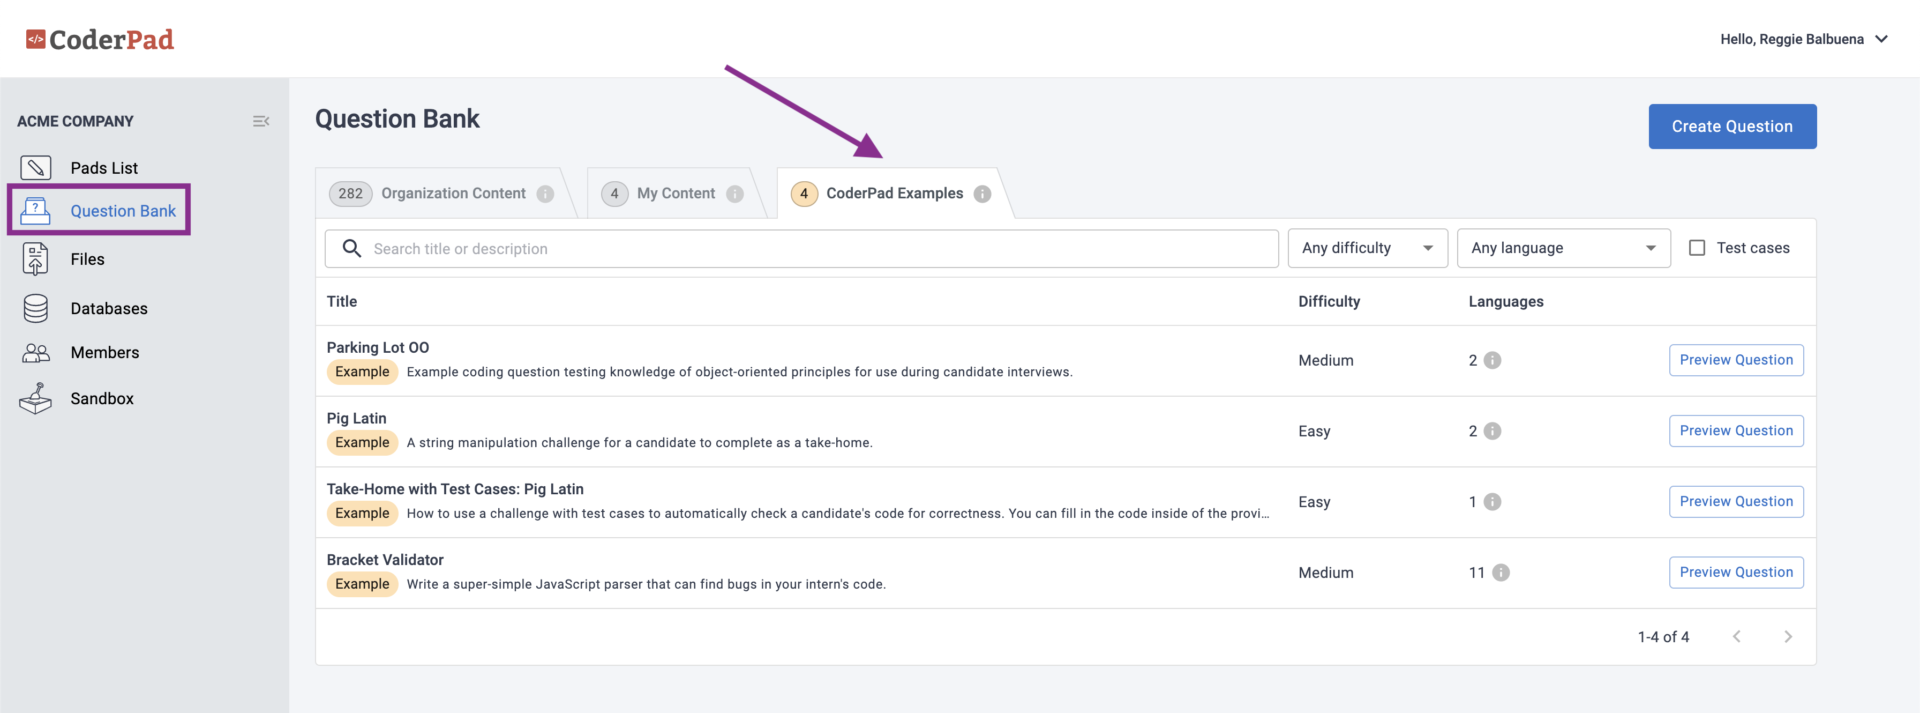Click the Create Question button

pyautogui.click(x=1732, y=127)
